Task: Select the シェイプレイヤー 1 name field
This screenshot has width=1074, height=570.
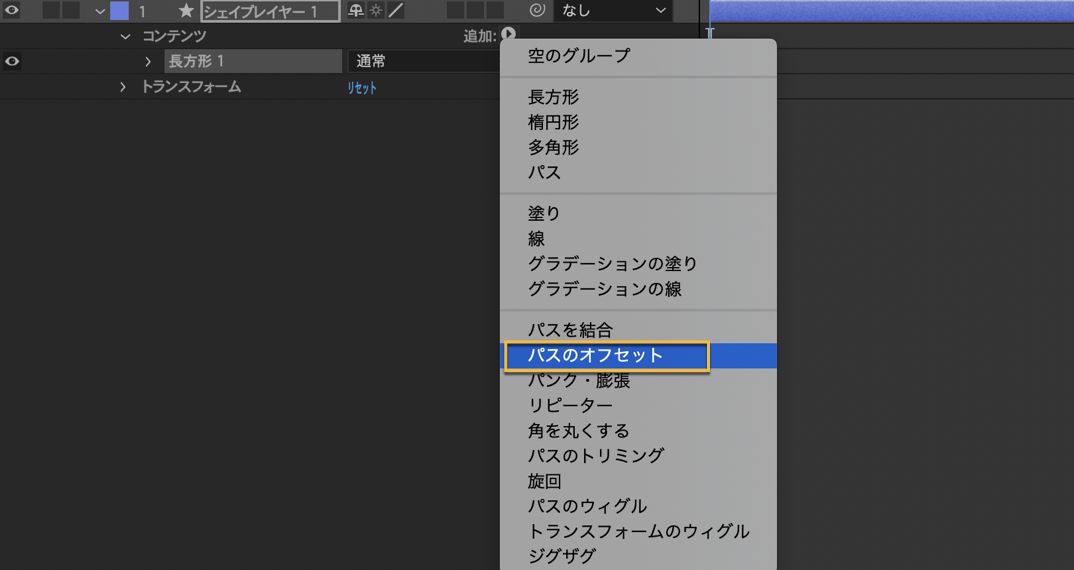Action: tap(270, 11)
